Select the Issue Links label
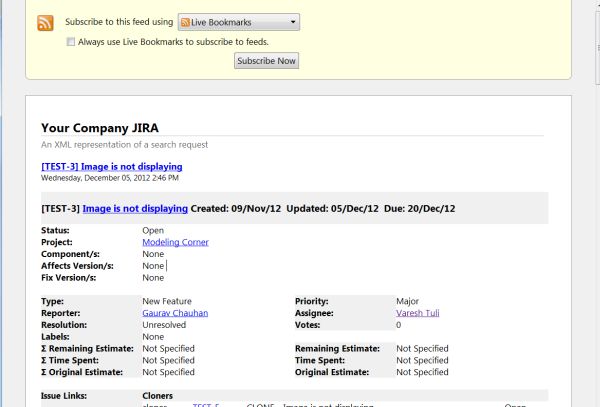600x407 pixels. [64, 396]
